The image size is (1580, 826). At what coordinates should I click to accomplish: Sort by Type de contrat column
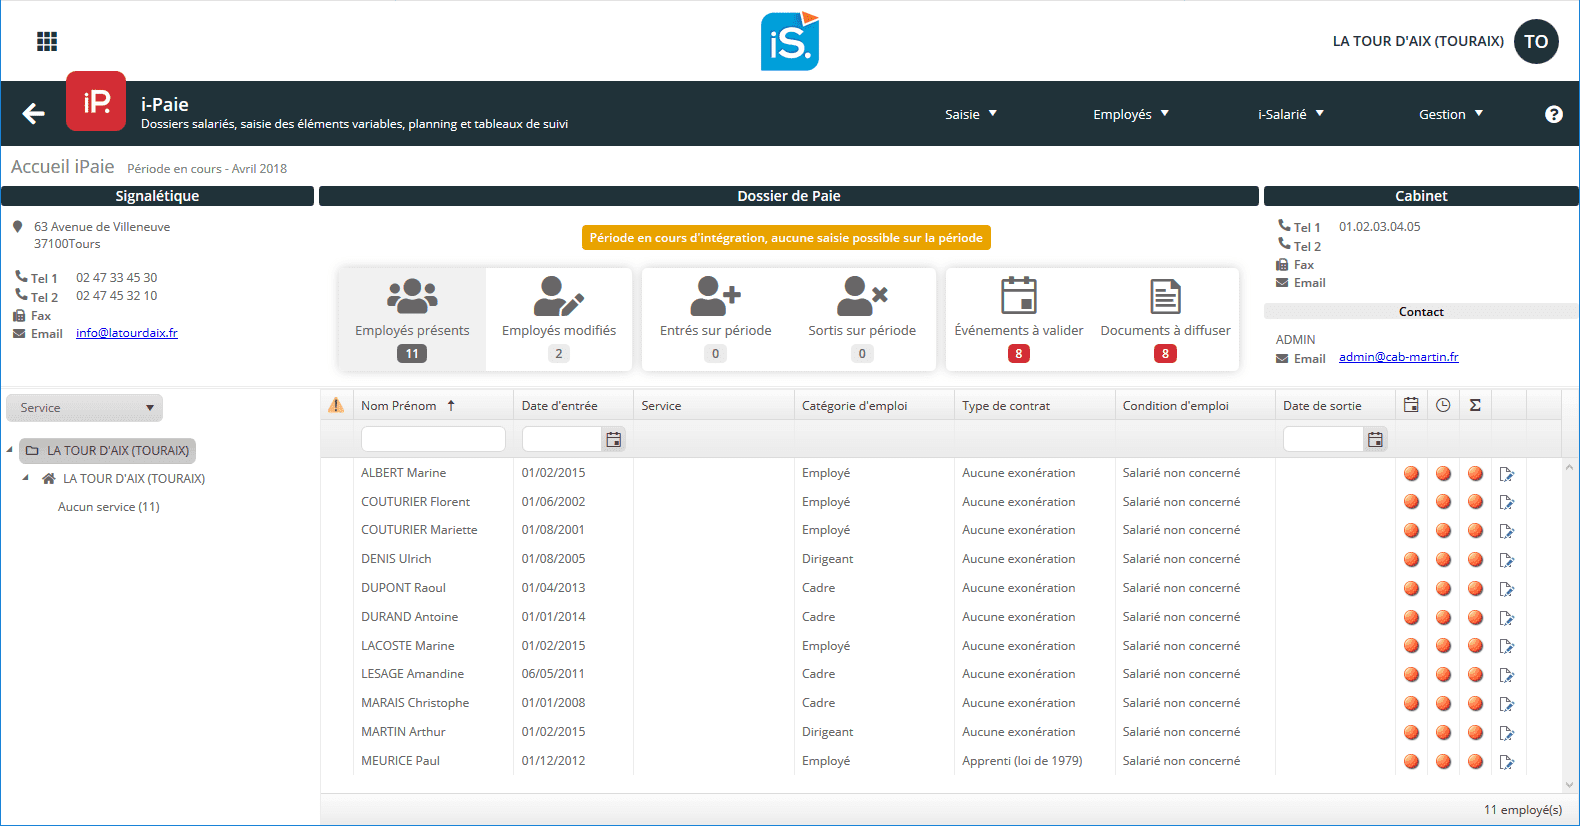(x=1006, y=405)
